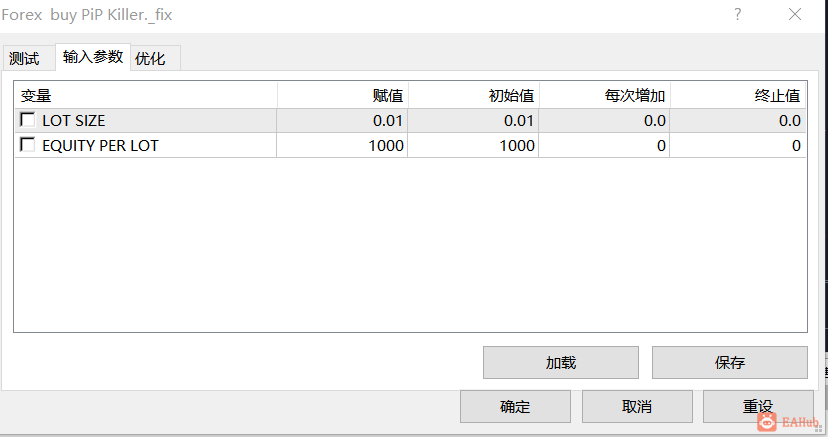Click the 保存 button
Image resolution: width=828 pixels, height=437 pixels.
point(730,363)
